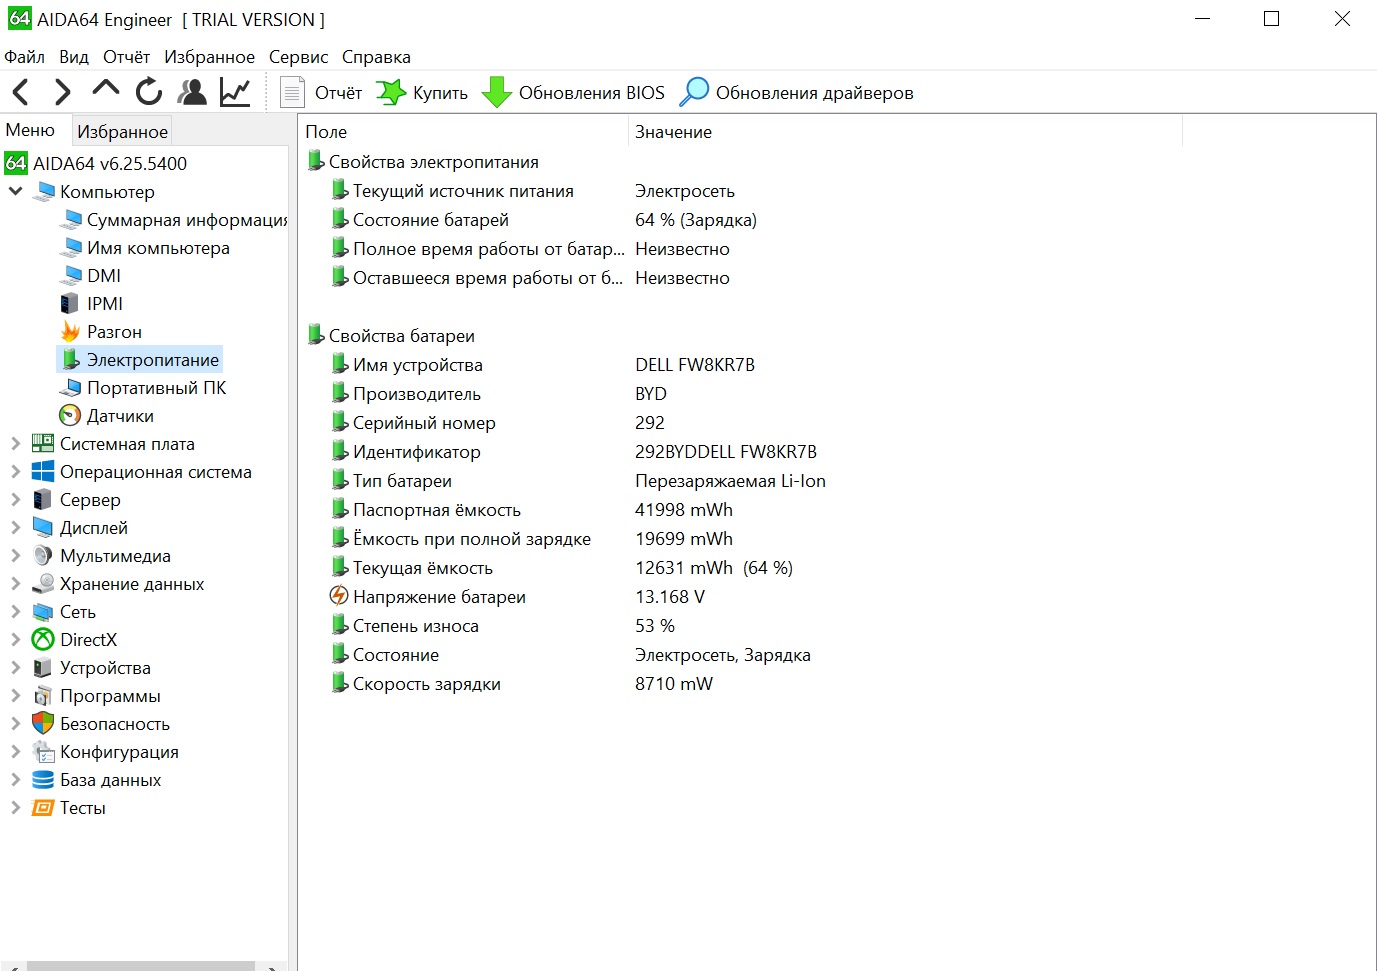Image resolution: width=1377 pixels, height=971 pixels.
Task: Click the Forward navigation arrow
Action: [x=62, y=93]
